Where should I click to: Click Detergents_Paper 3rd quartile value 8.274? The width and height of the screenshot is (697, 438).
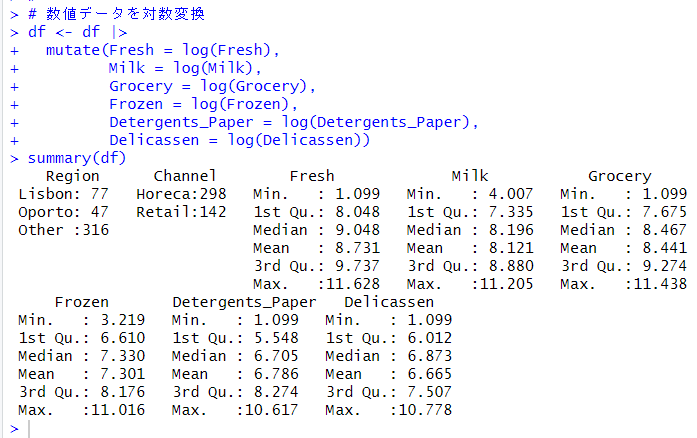coord(276,392)
